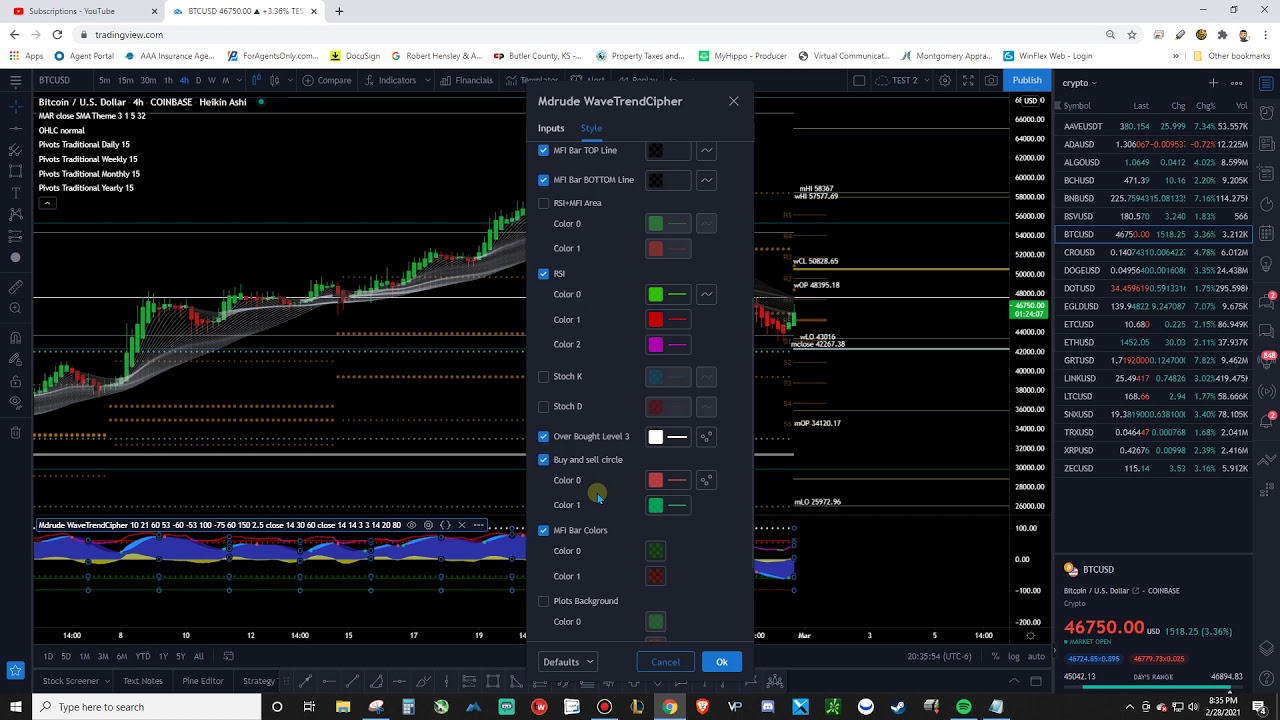Viewport: 1280px width, 720px height.
Task: Collapse the indicator legend arrow
Action: click(x=47, y=203)
